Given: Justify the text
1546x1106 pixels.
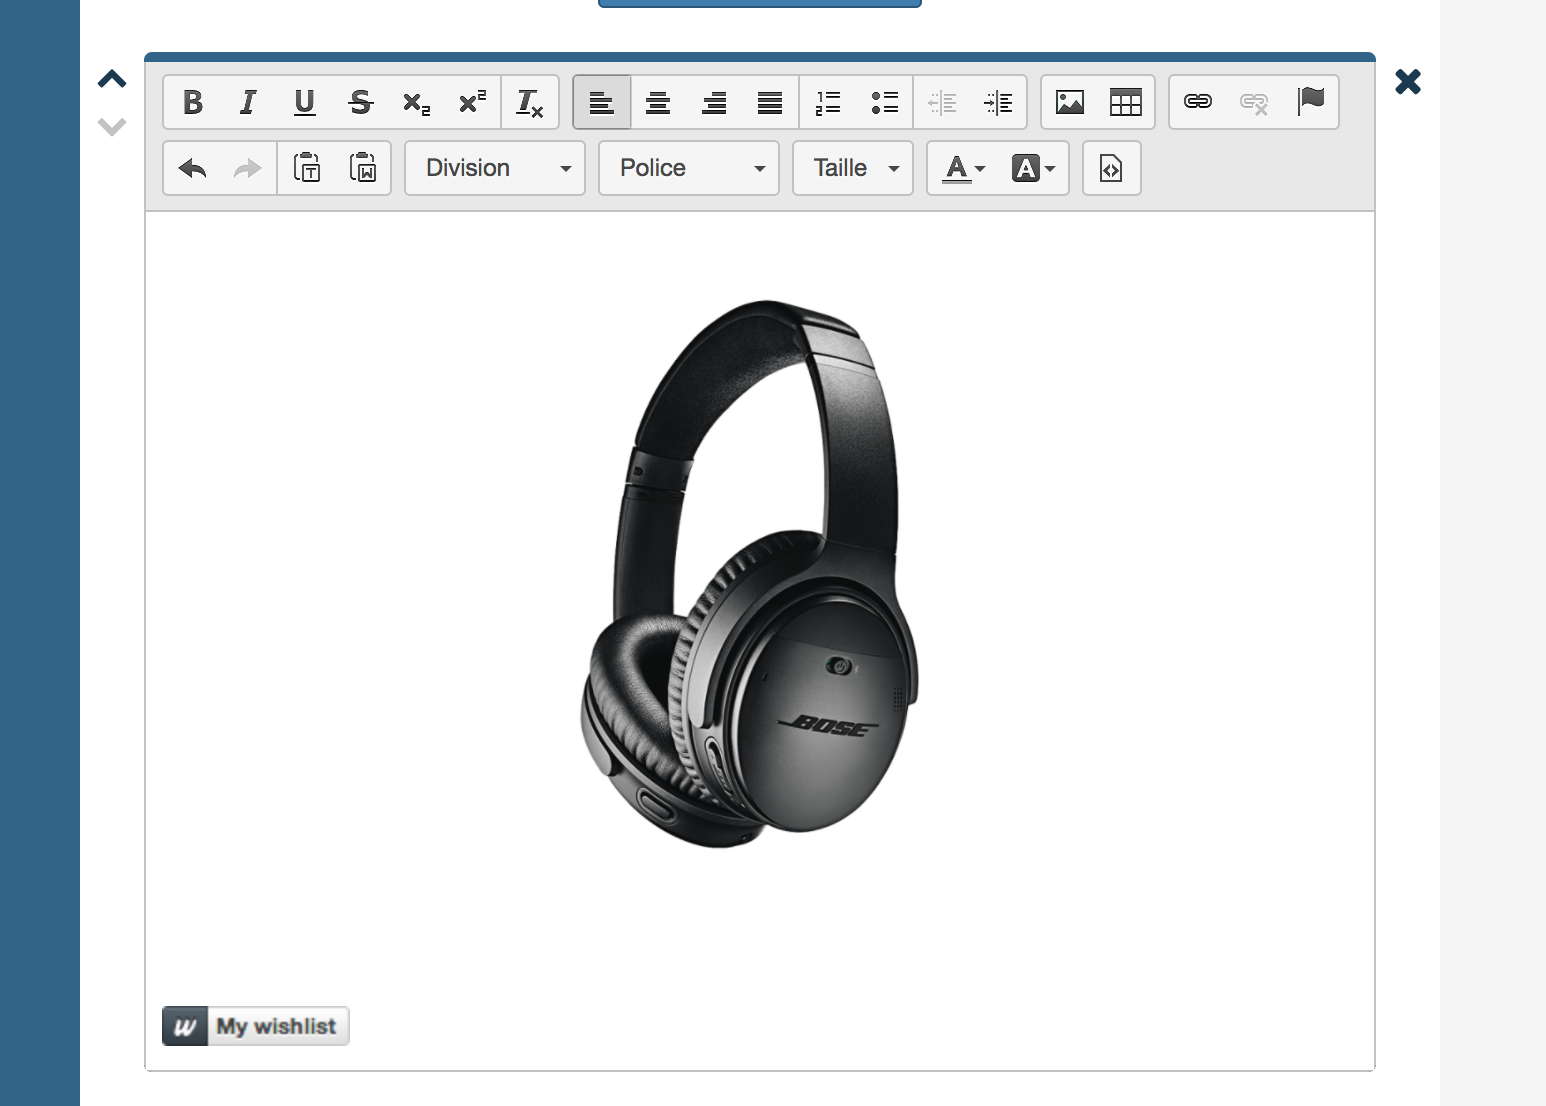Looking at the screenshot, I should [x=770, y=102].
